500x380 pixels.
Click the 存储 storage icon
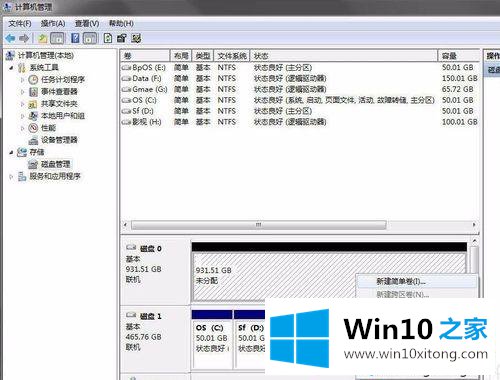[22, 152]
